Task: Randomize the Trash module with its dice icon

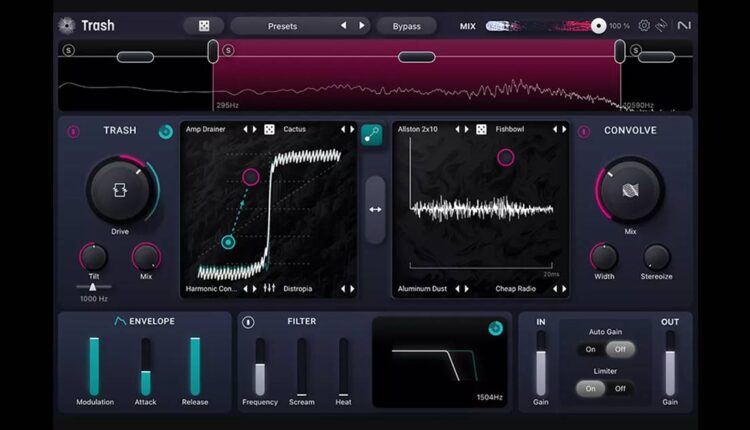Action: click(x=269, y=129)
